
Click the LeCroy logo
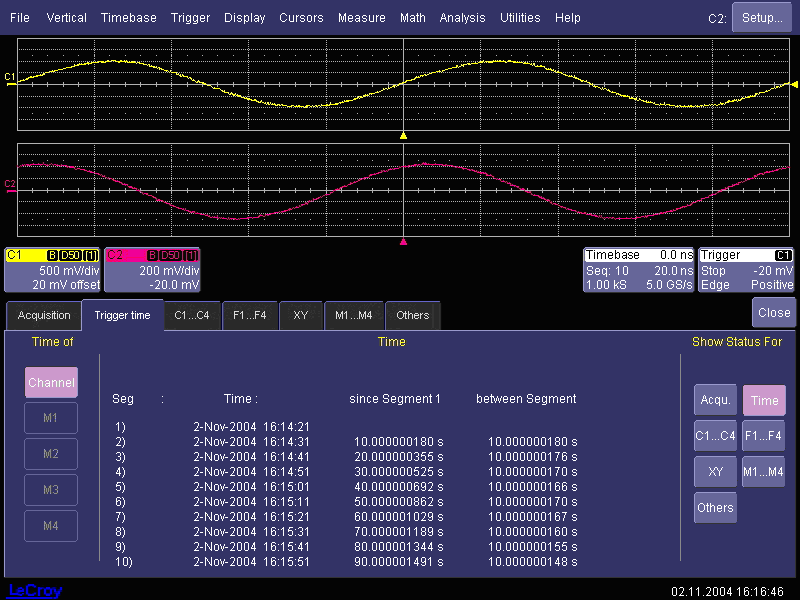[x=35, y=590]
